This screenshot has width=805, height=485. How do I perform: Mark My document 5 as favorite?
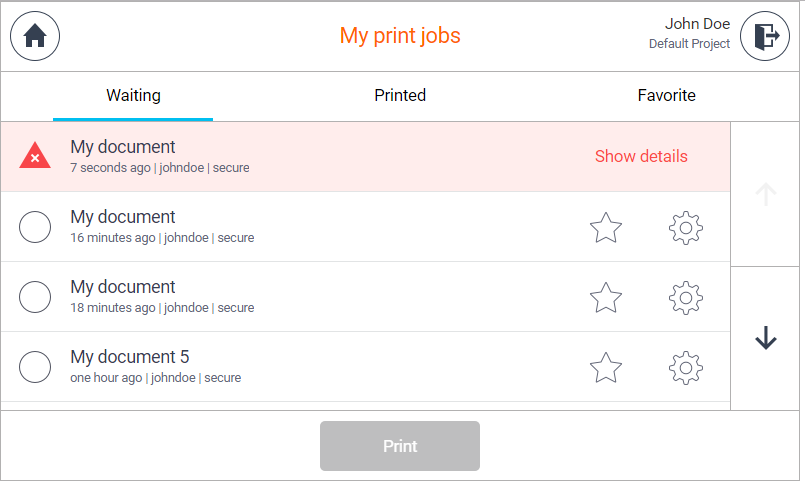click(x=606, y=368)
